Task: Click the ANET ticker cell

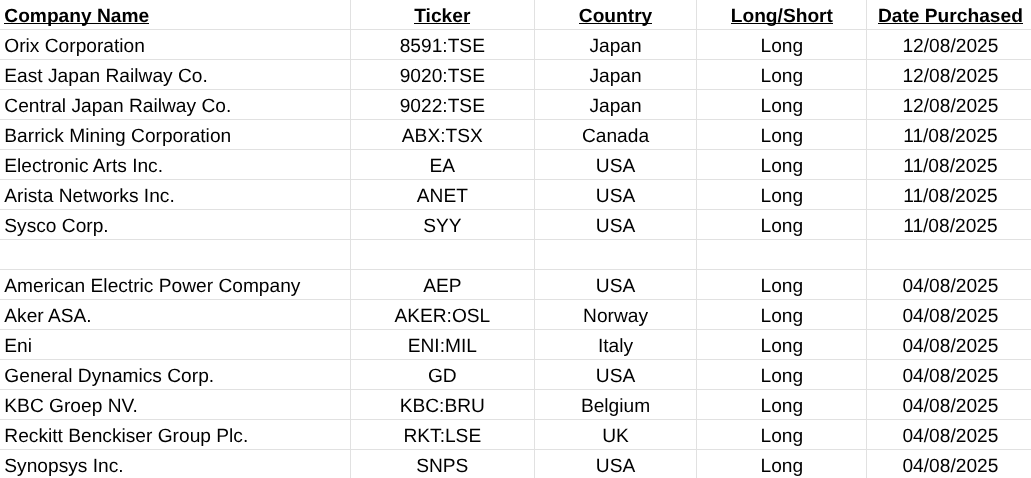Action: point(442,196)
